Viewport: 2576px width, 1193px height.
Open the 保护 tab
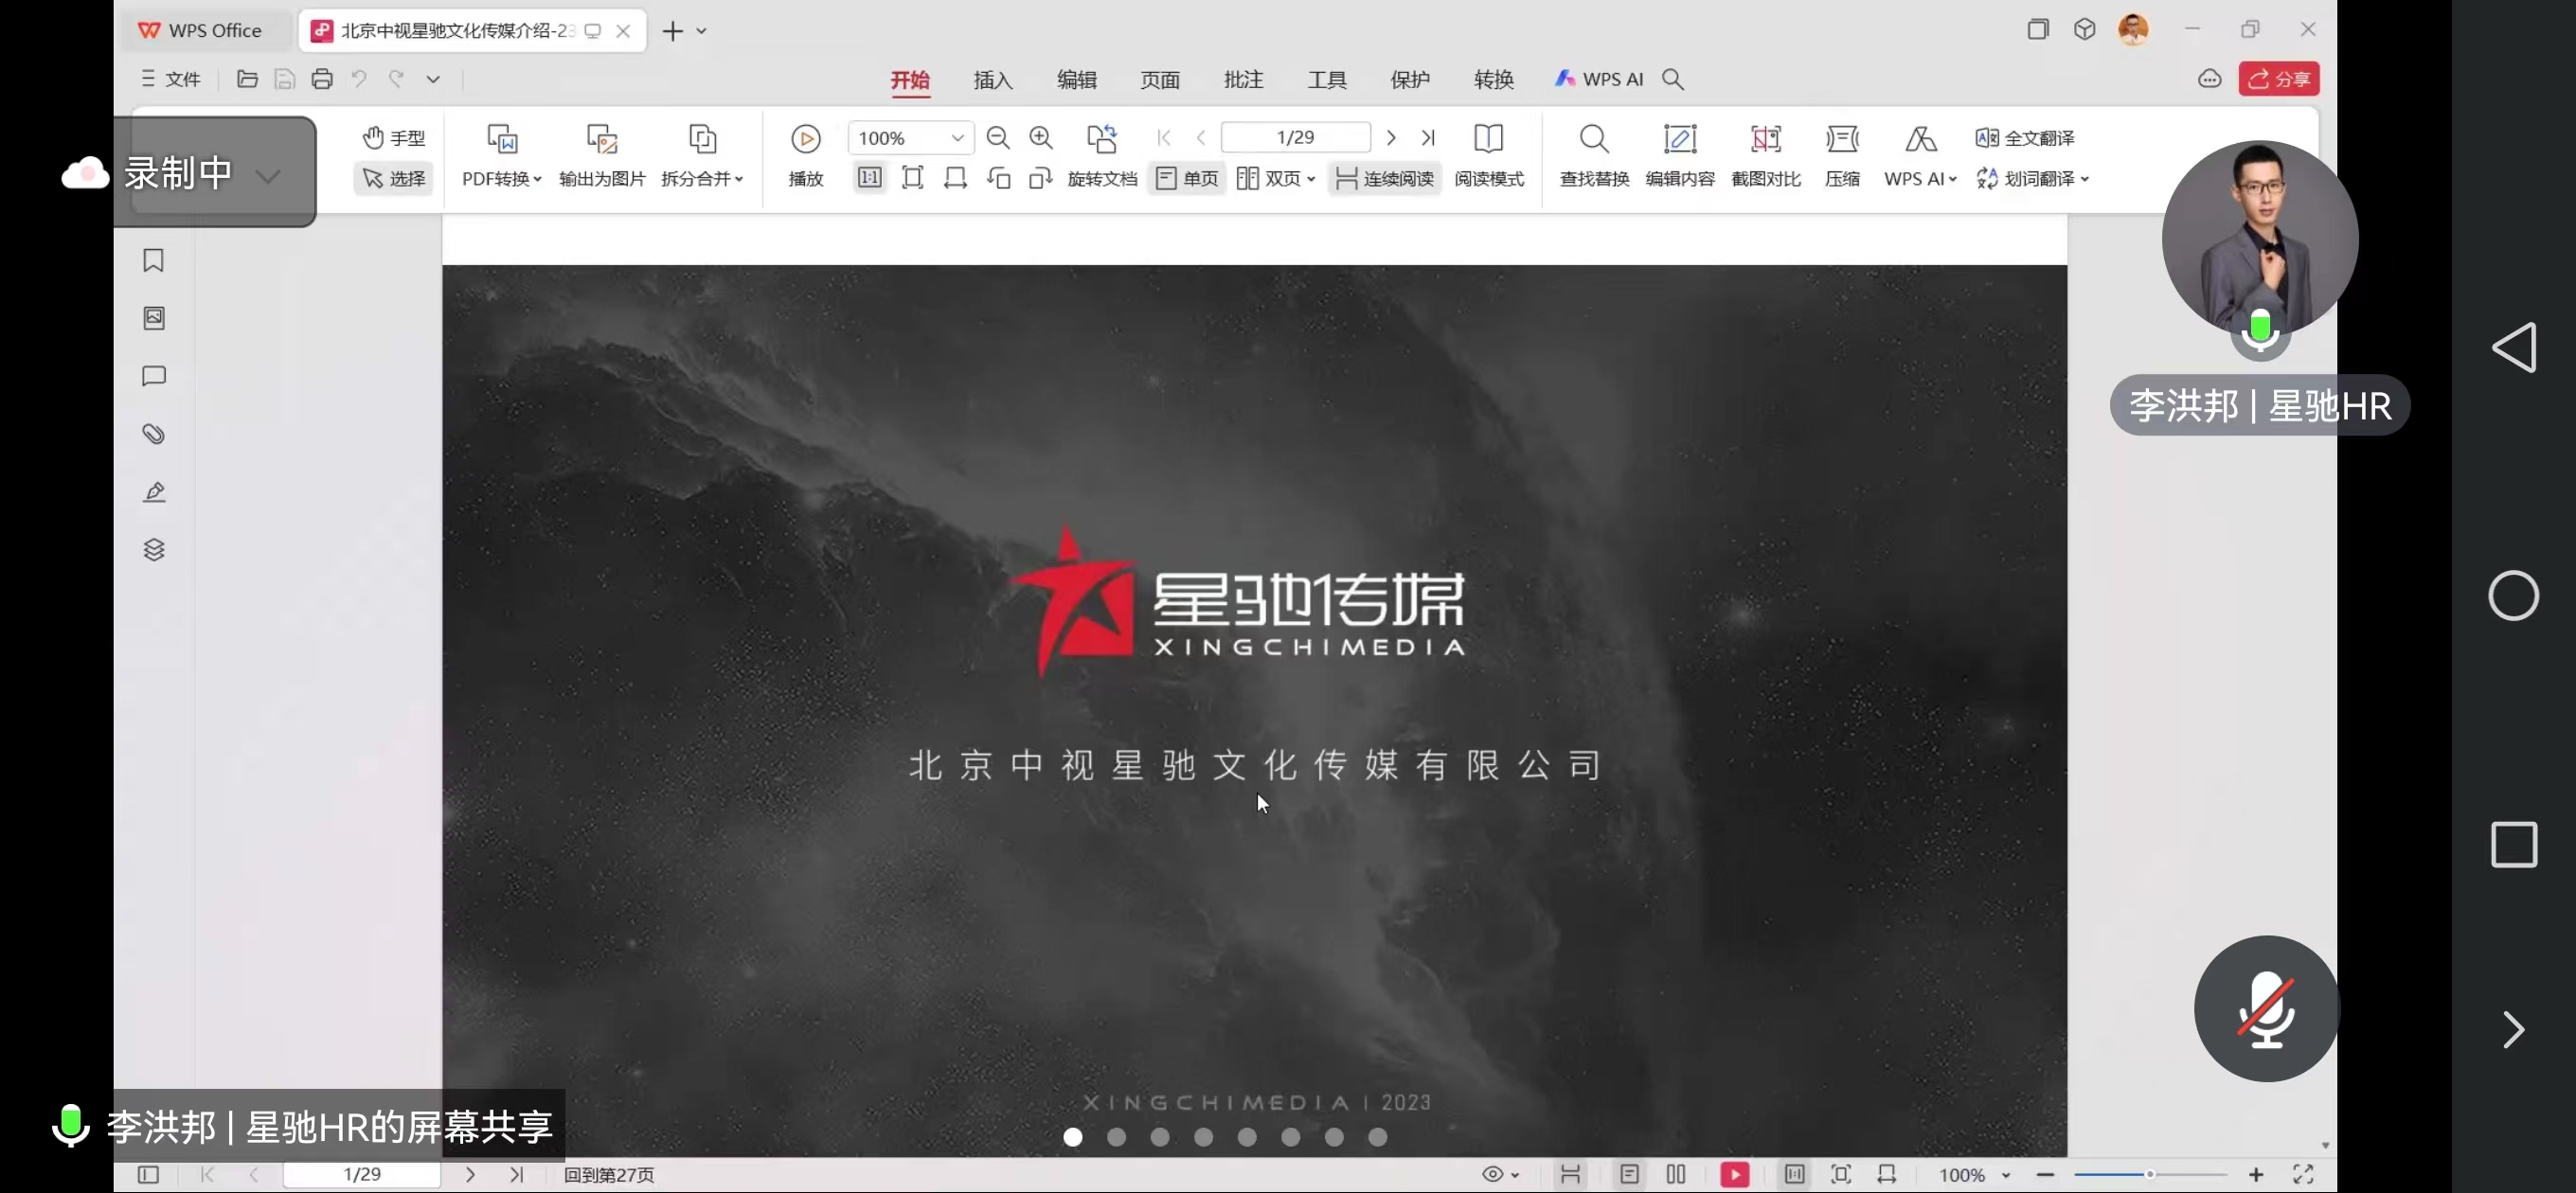coord(1410,80)
